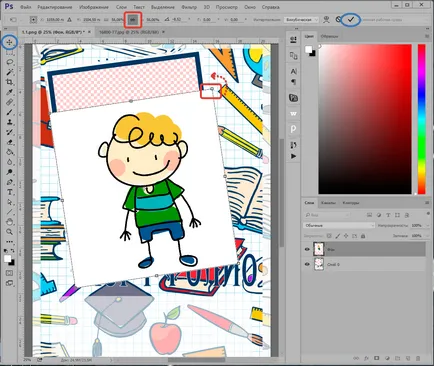The image size is (434, 366).
Task: Select the Path Selection tool
Action: [9, 202]
